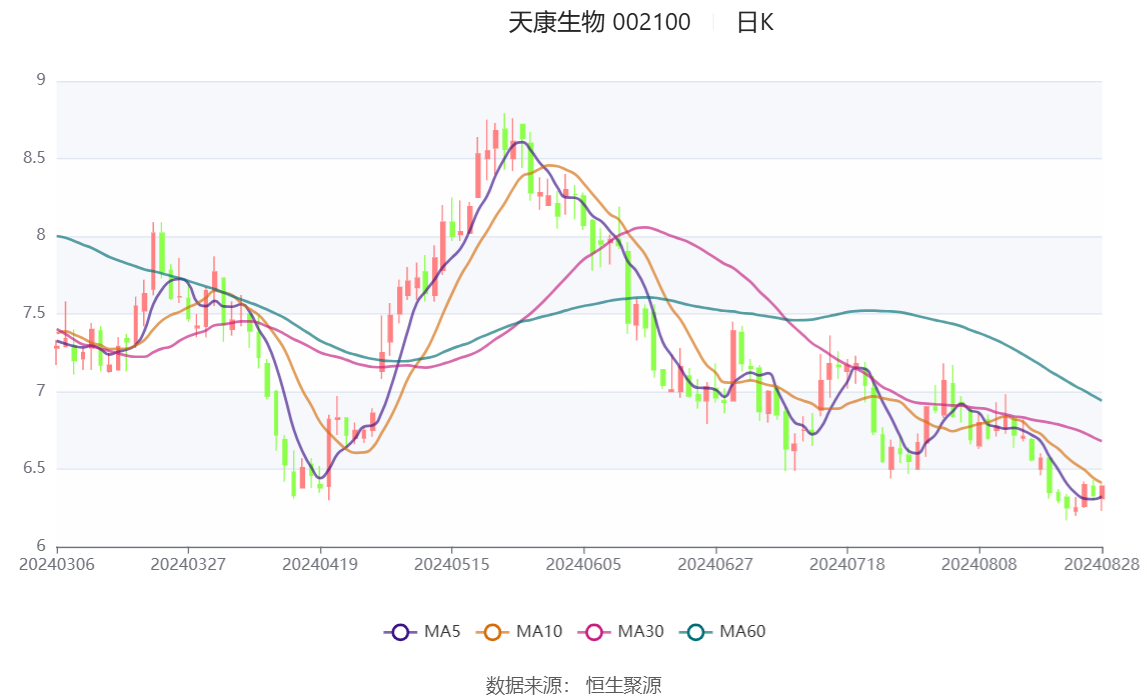
Task: Click the 20240605 date axis label
Action: pos(584,564)
